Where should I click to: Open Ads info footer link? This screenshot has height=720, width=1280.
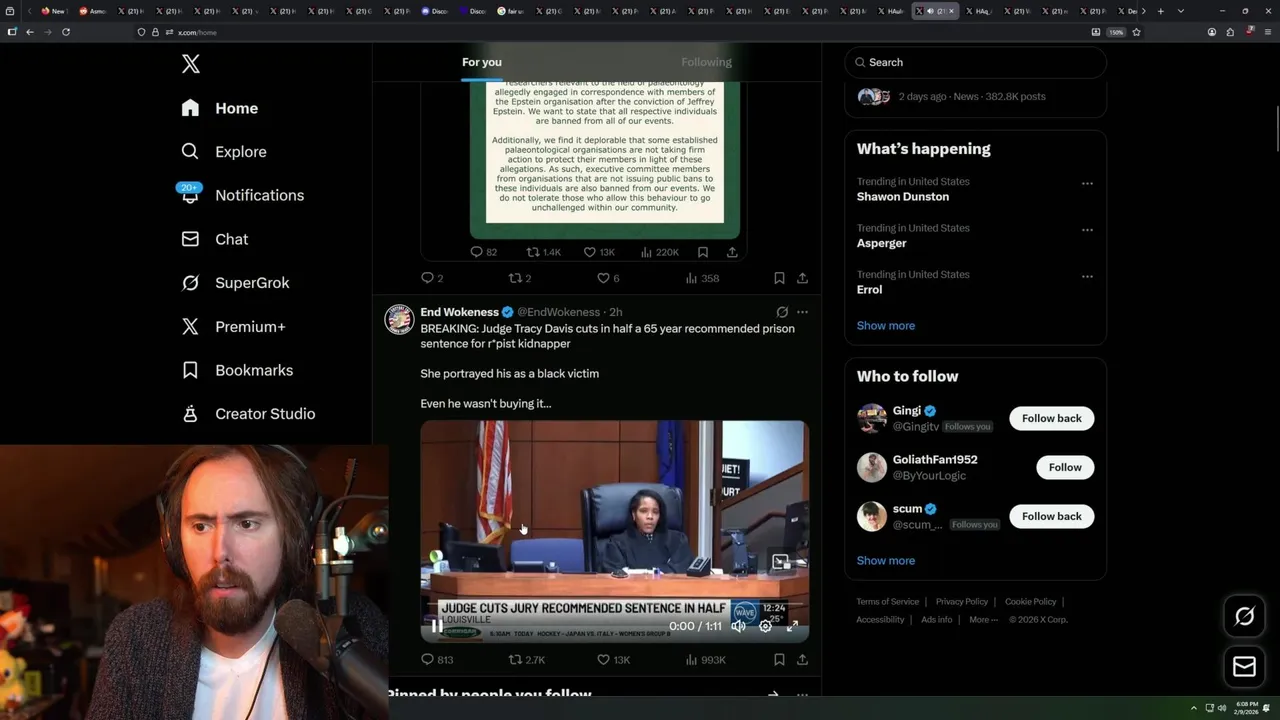click(937, 619)
